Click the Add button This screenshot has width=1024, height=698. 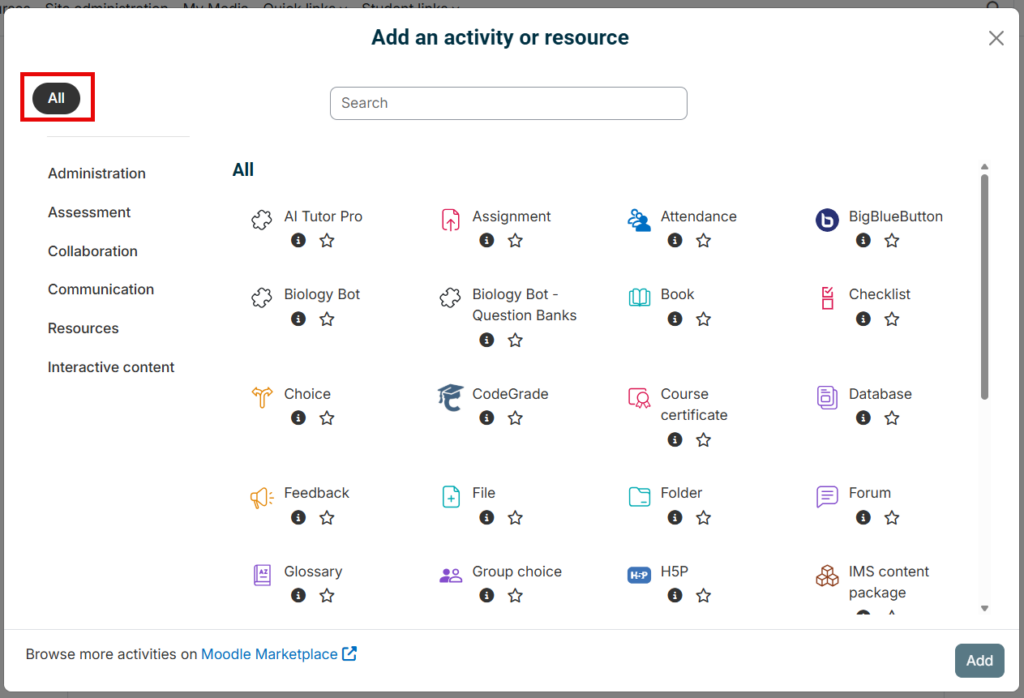coord(979,660)
